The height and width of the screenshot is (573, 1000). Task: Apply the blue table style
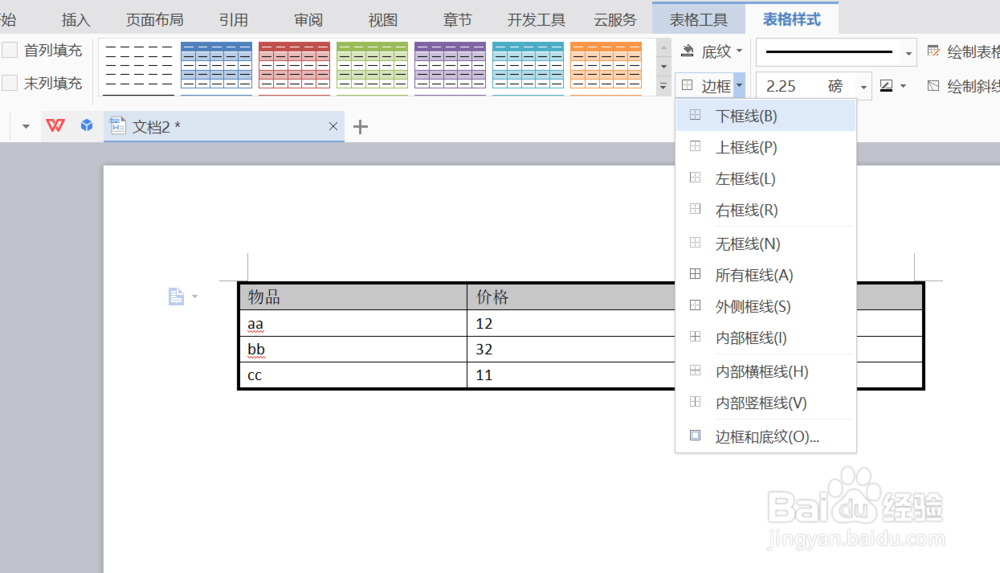216,67
